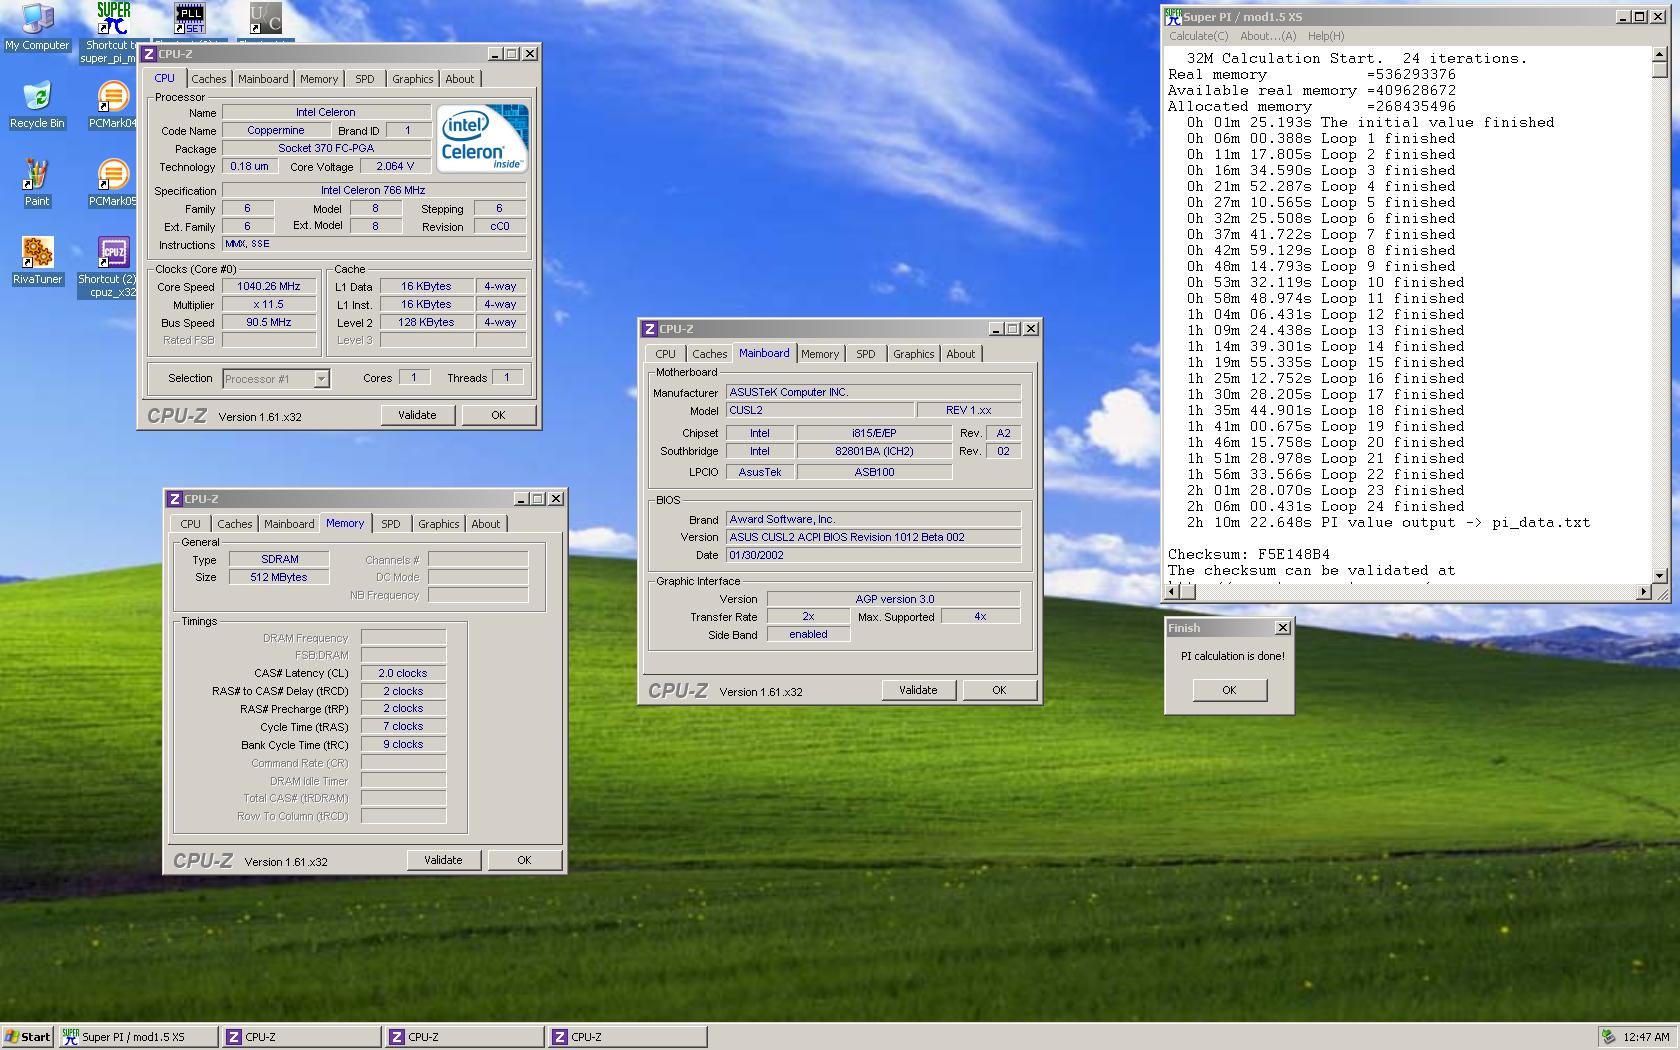The width and height of the screenshot is (1680, 1050).
Task: Open the Start menu
Action: (x=28, y=1037)
